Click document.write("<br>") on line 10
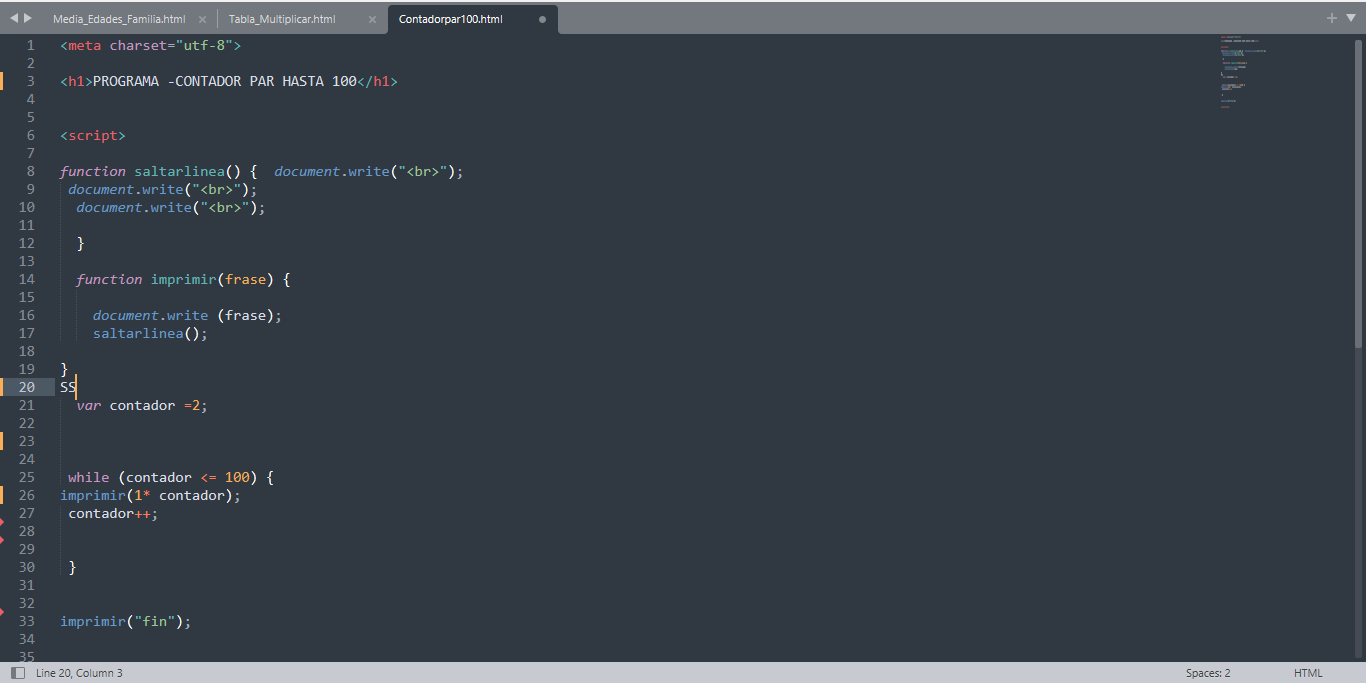The height and width of the screenshot is (683, 1366). tap(171, 207)
